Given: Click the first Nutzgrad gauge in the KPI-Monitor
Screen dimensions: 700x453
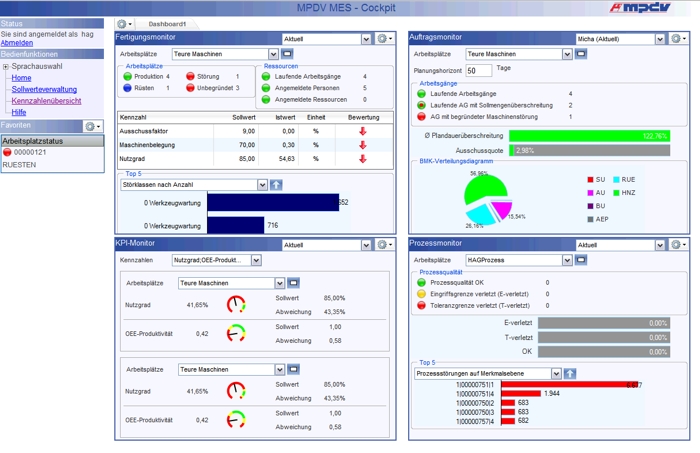Looking at the screenshot, I should pyautogui.click(x=236, y=304).
